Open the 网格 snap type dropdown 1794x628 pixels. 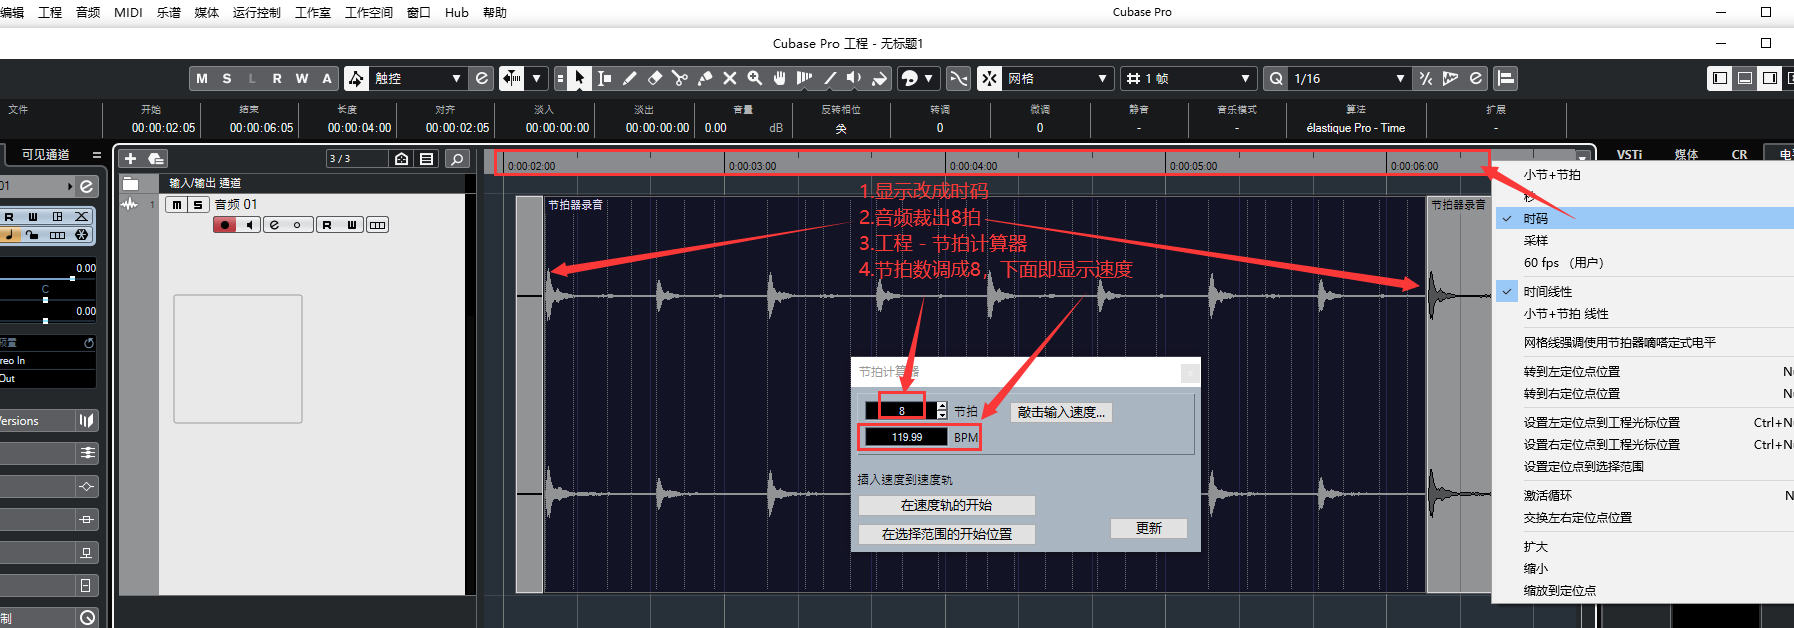click(x=1058, y=78)
